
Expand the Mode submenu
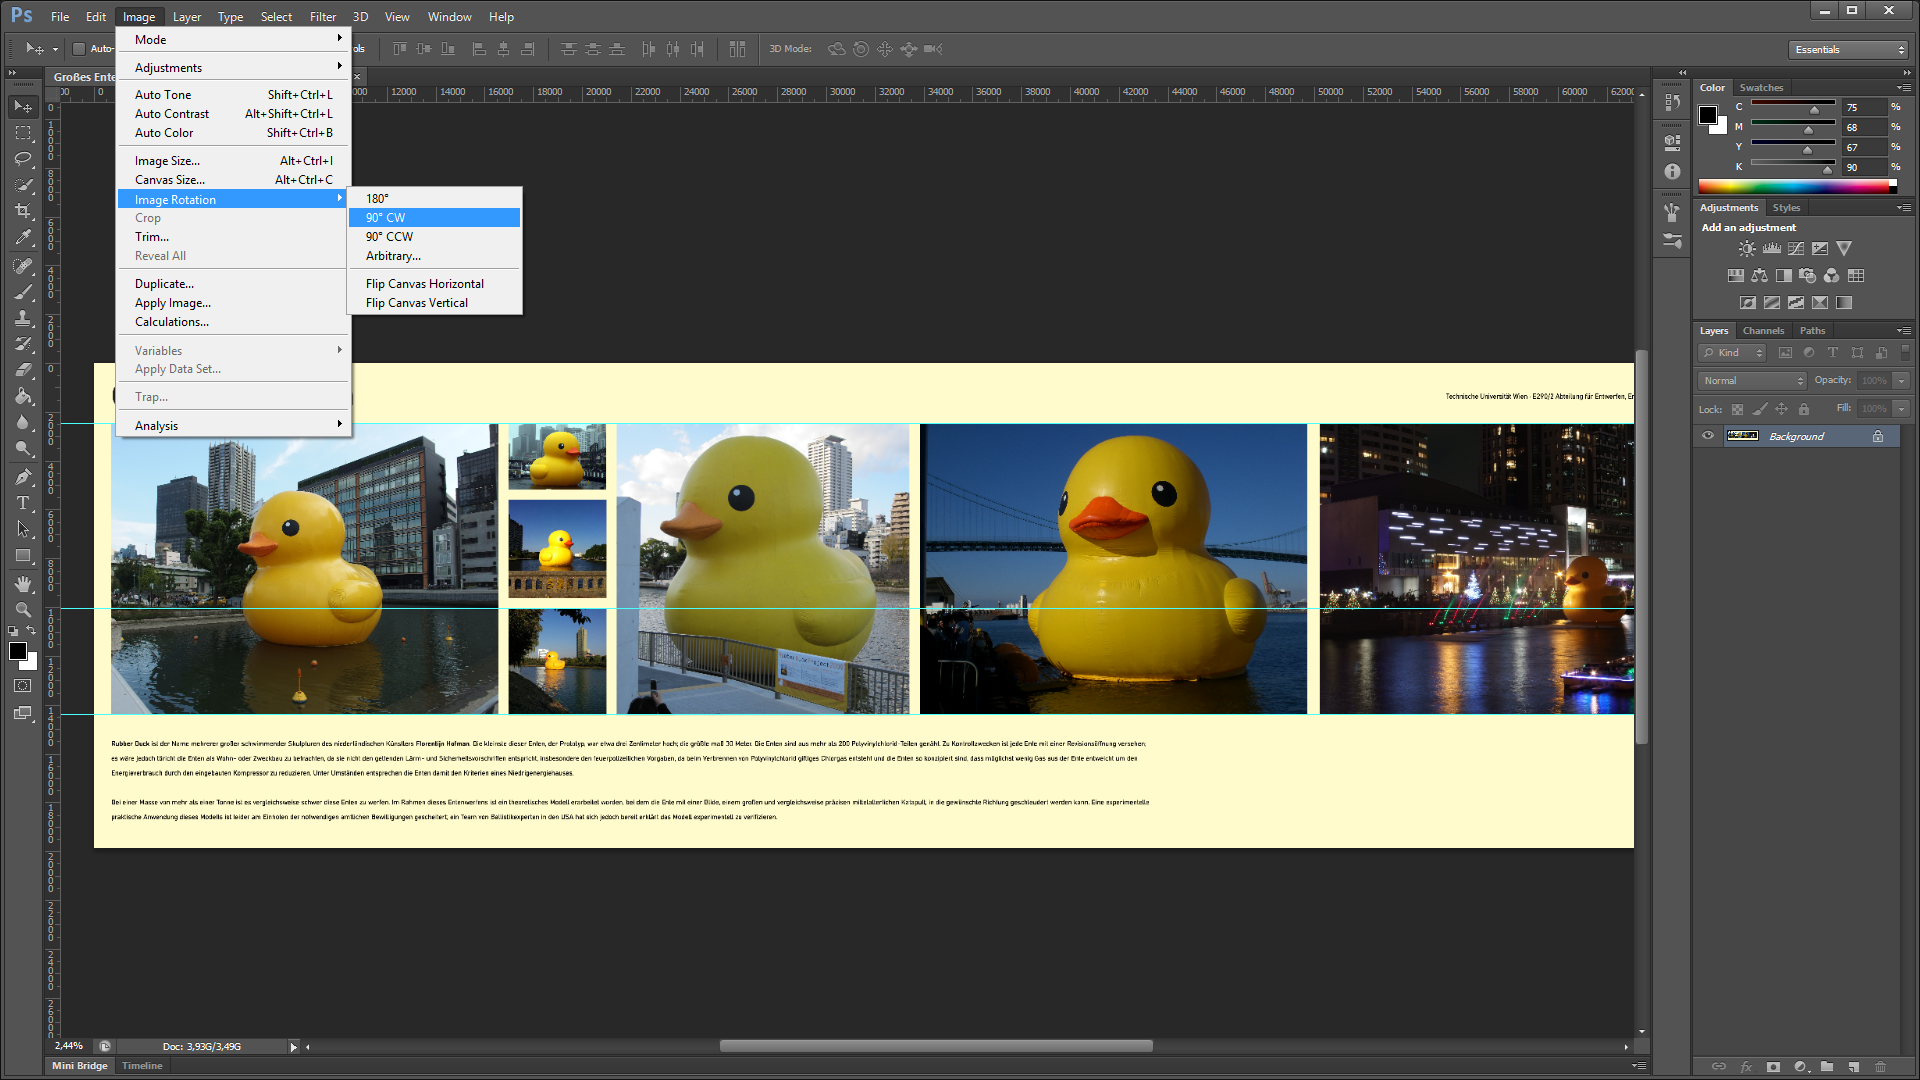click(234, 39)
